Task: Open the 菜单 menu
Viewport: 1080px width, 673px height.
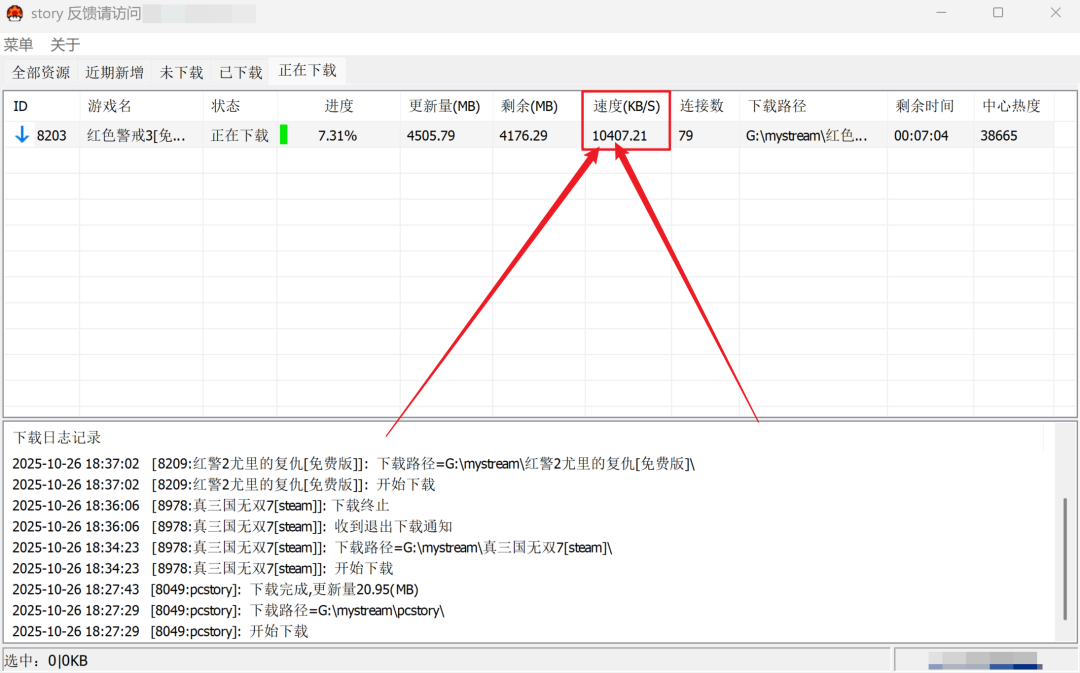Action: [x=18, y=45]
